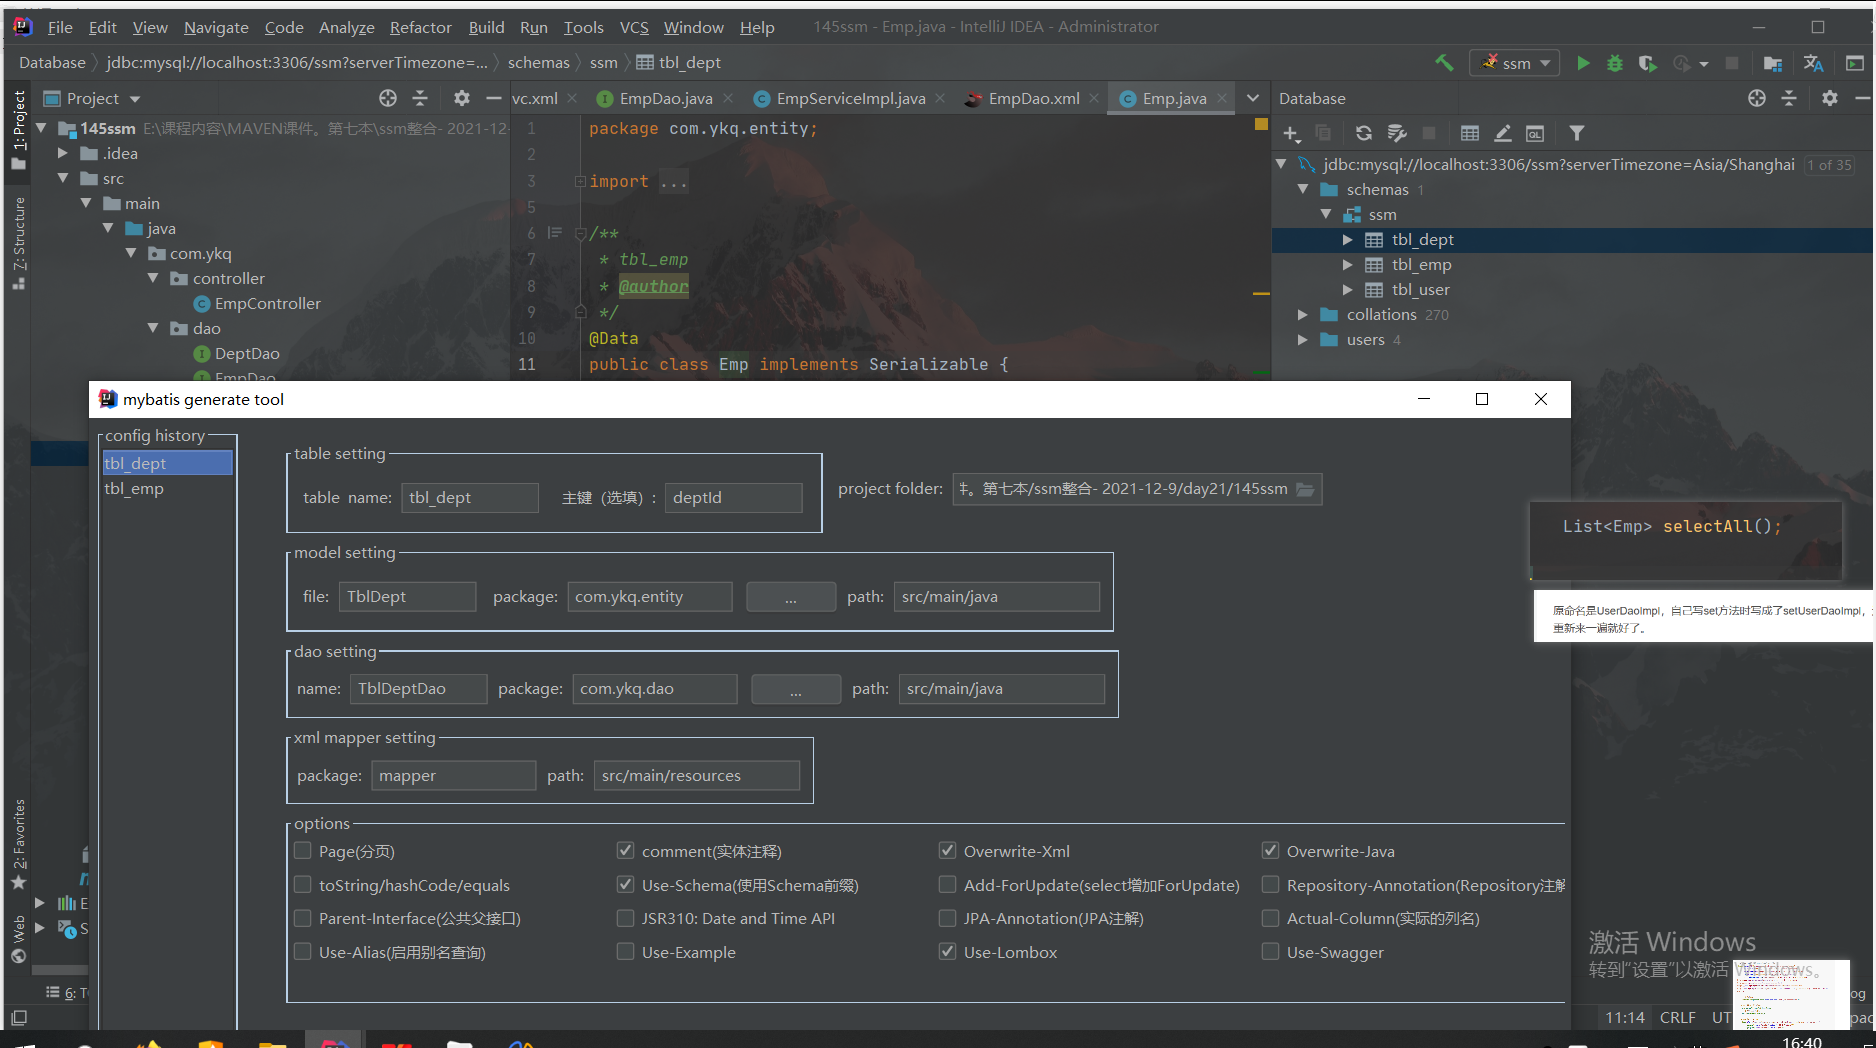Click the Database filter funnel icon

(x=1577, y=133)
